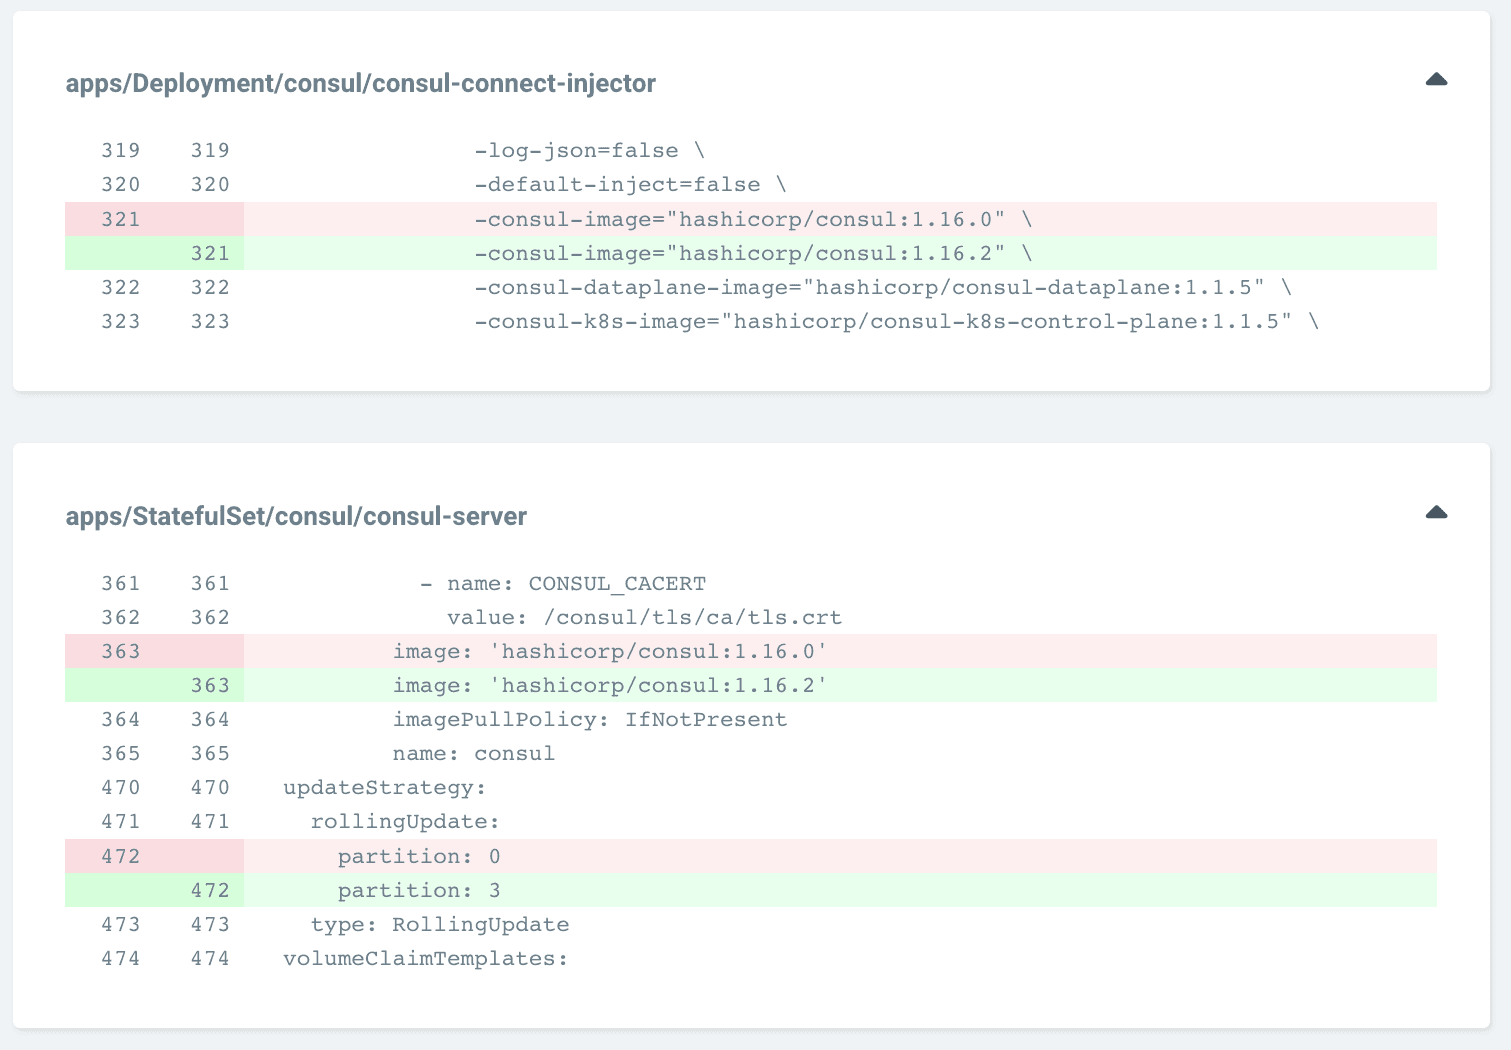Click the volumeClaimTemplates line

pos(425,959)
